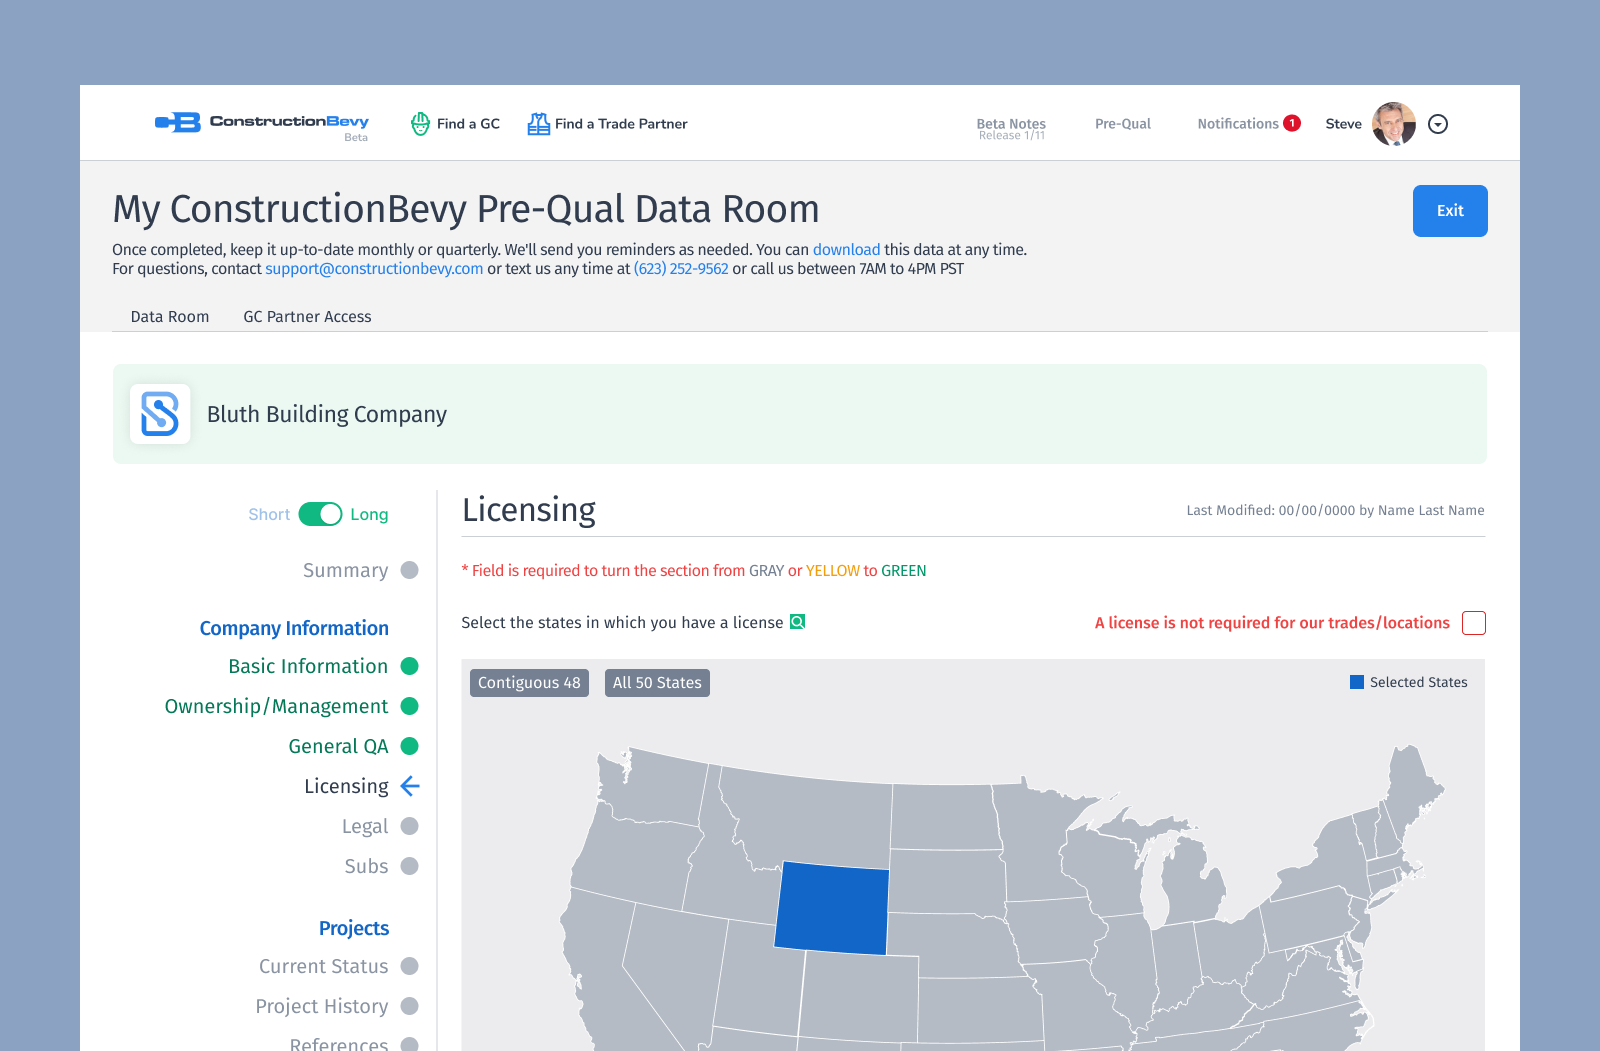Open the Projects heading
The width and height of the screenshot is (1600, 1051).
tap(354, 928)
